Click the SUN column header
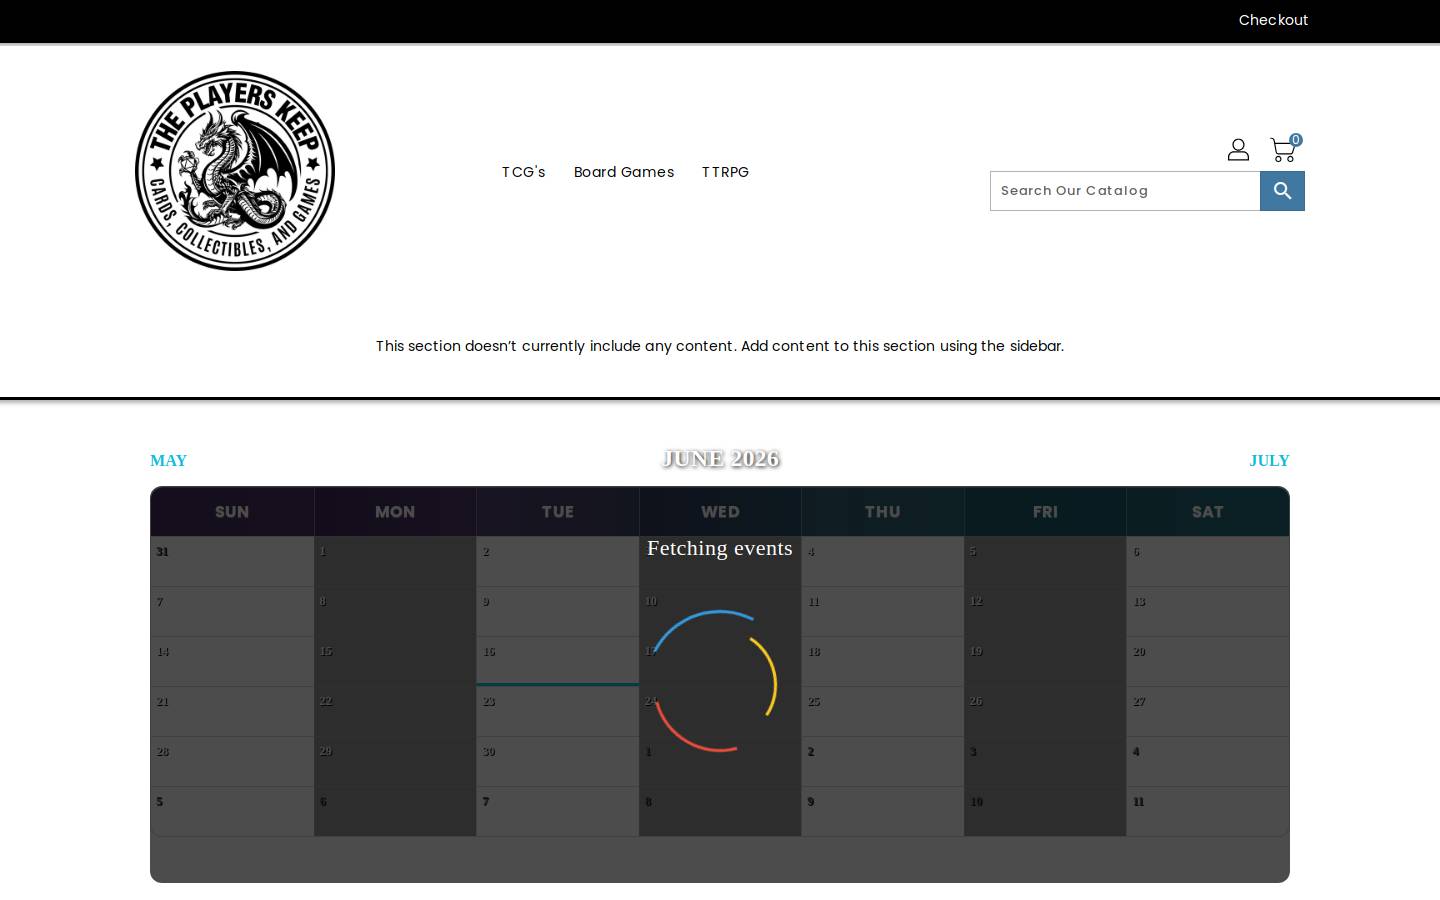 point(232,512)
